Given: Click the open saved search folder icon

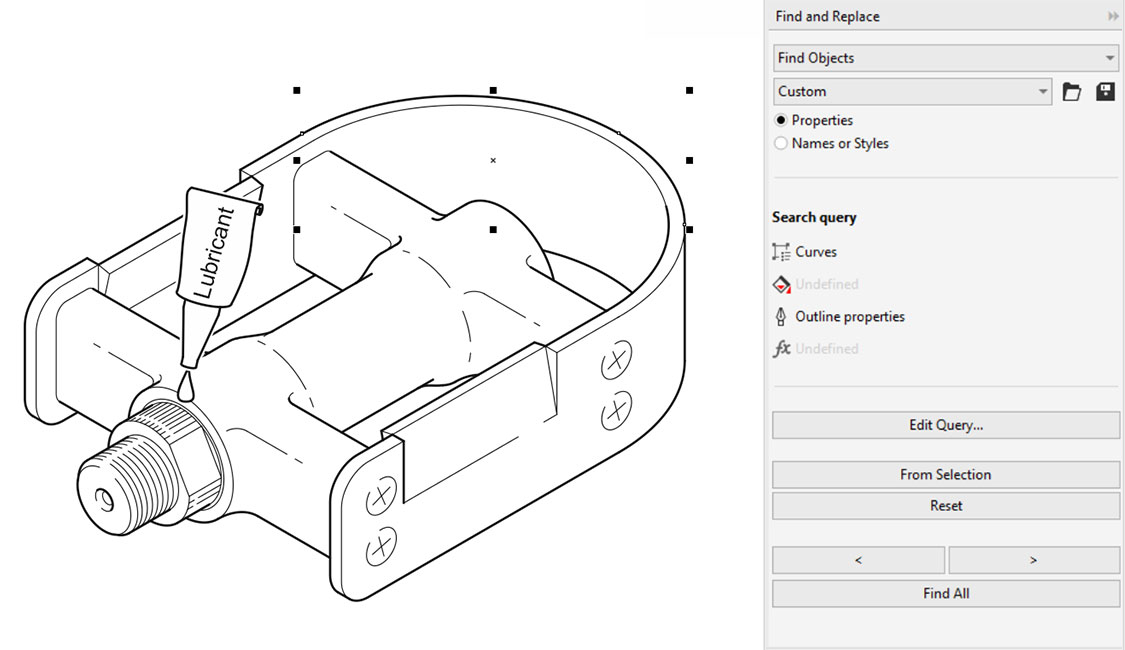Looking at the screenshot, I should tap(1071, 92).
